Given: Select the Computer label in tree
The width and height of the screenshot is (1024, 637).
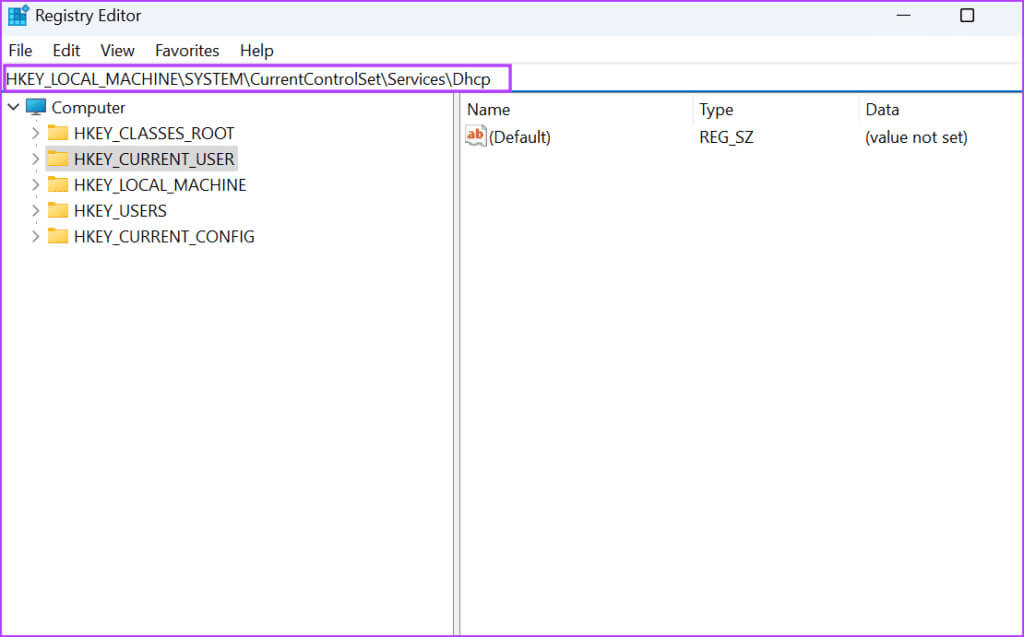Looking at the screenshot, I should [x=88, y=107].
